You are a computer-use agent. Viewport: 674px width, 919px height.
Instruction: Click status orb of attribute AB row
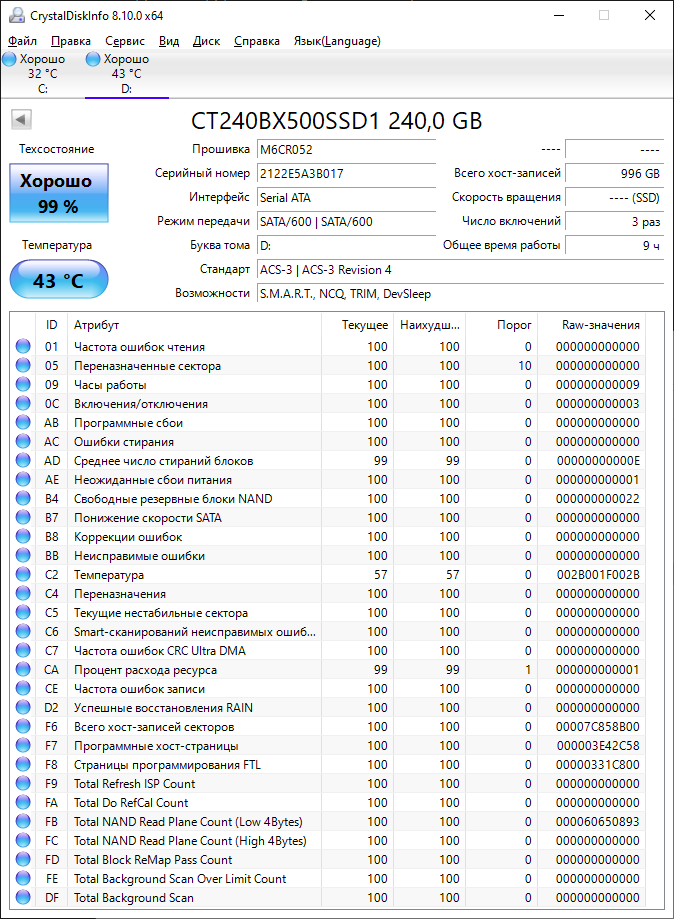click(23, 423)
